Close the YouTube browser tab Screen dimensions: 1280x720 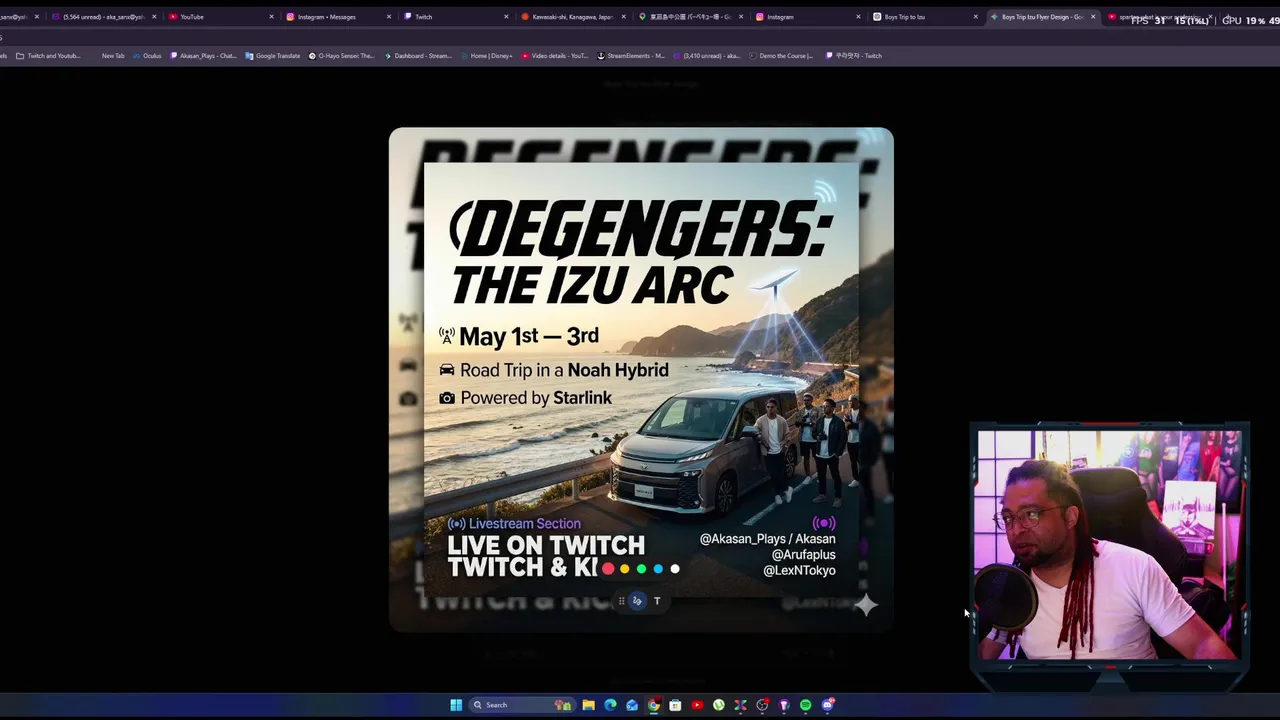[271, 17]
